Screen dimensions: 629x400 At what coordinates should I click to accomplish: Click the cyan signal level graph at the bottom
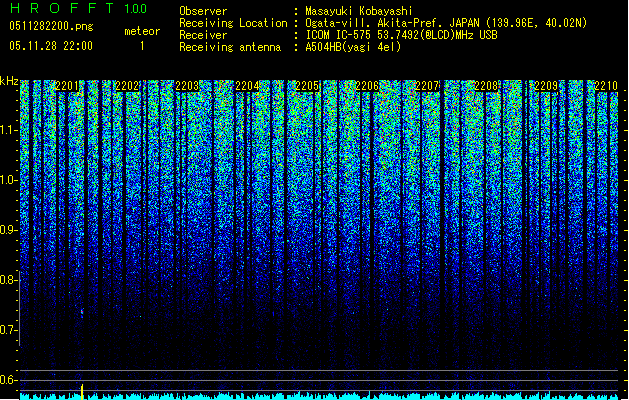[319, 396]
